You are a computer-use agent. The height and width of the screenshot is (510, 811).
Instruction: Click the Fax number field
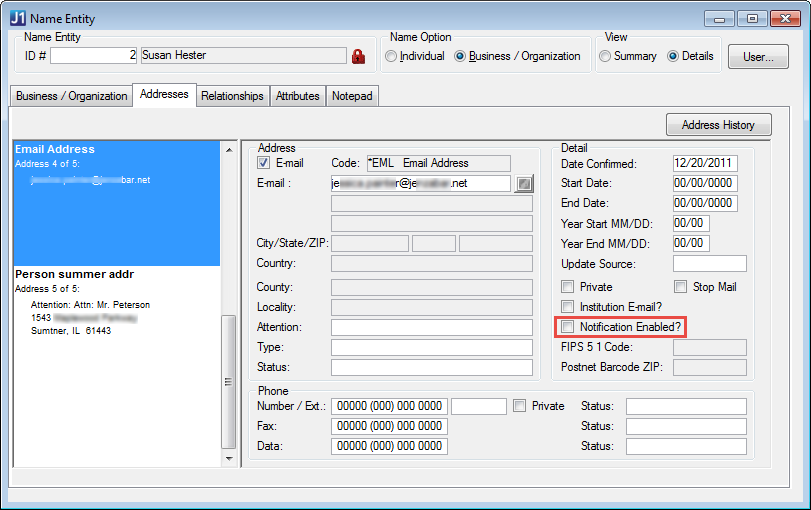[389, 426]
